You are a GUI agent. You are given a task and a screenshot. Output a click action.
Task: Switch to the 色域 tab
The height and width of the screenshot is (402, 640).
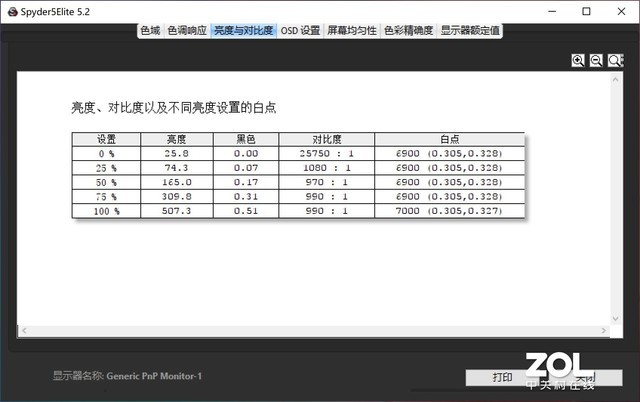point(150,31)
